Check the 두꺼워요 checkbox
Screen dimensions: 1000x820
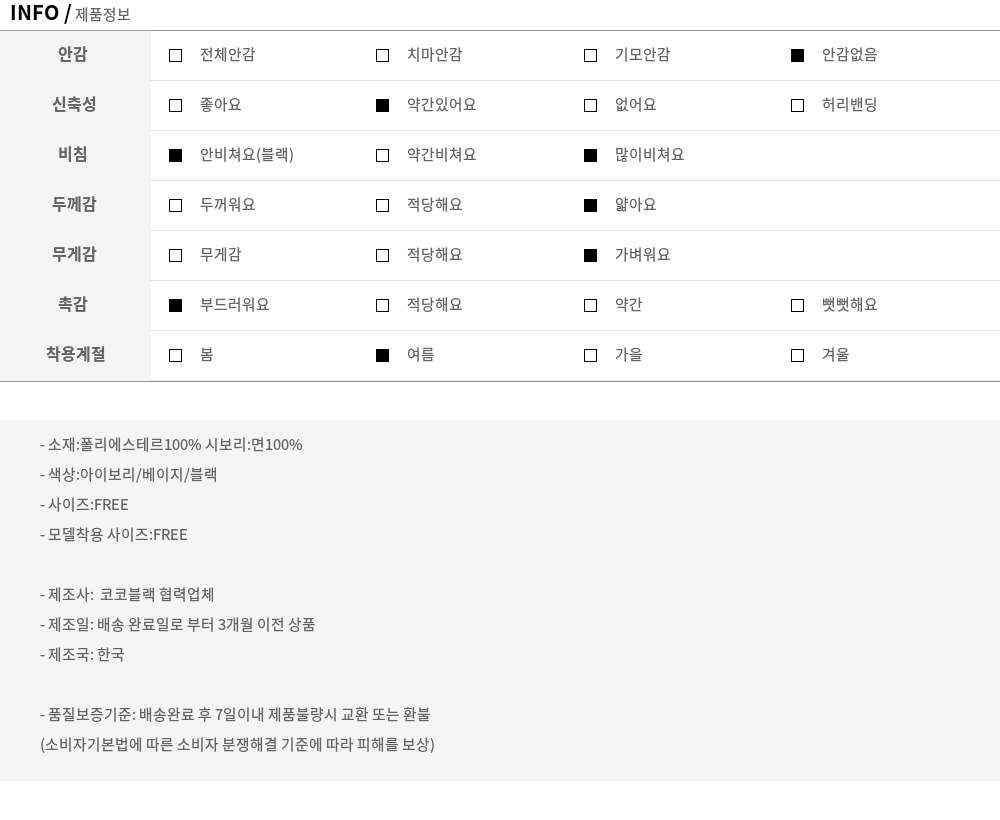tap(176, 205)
